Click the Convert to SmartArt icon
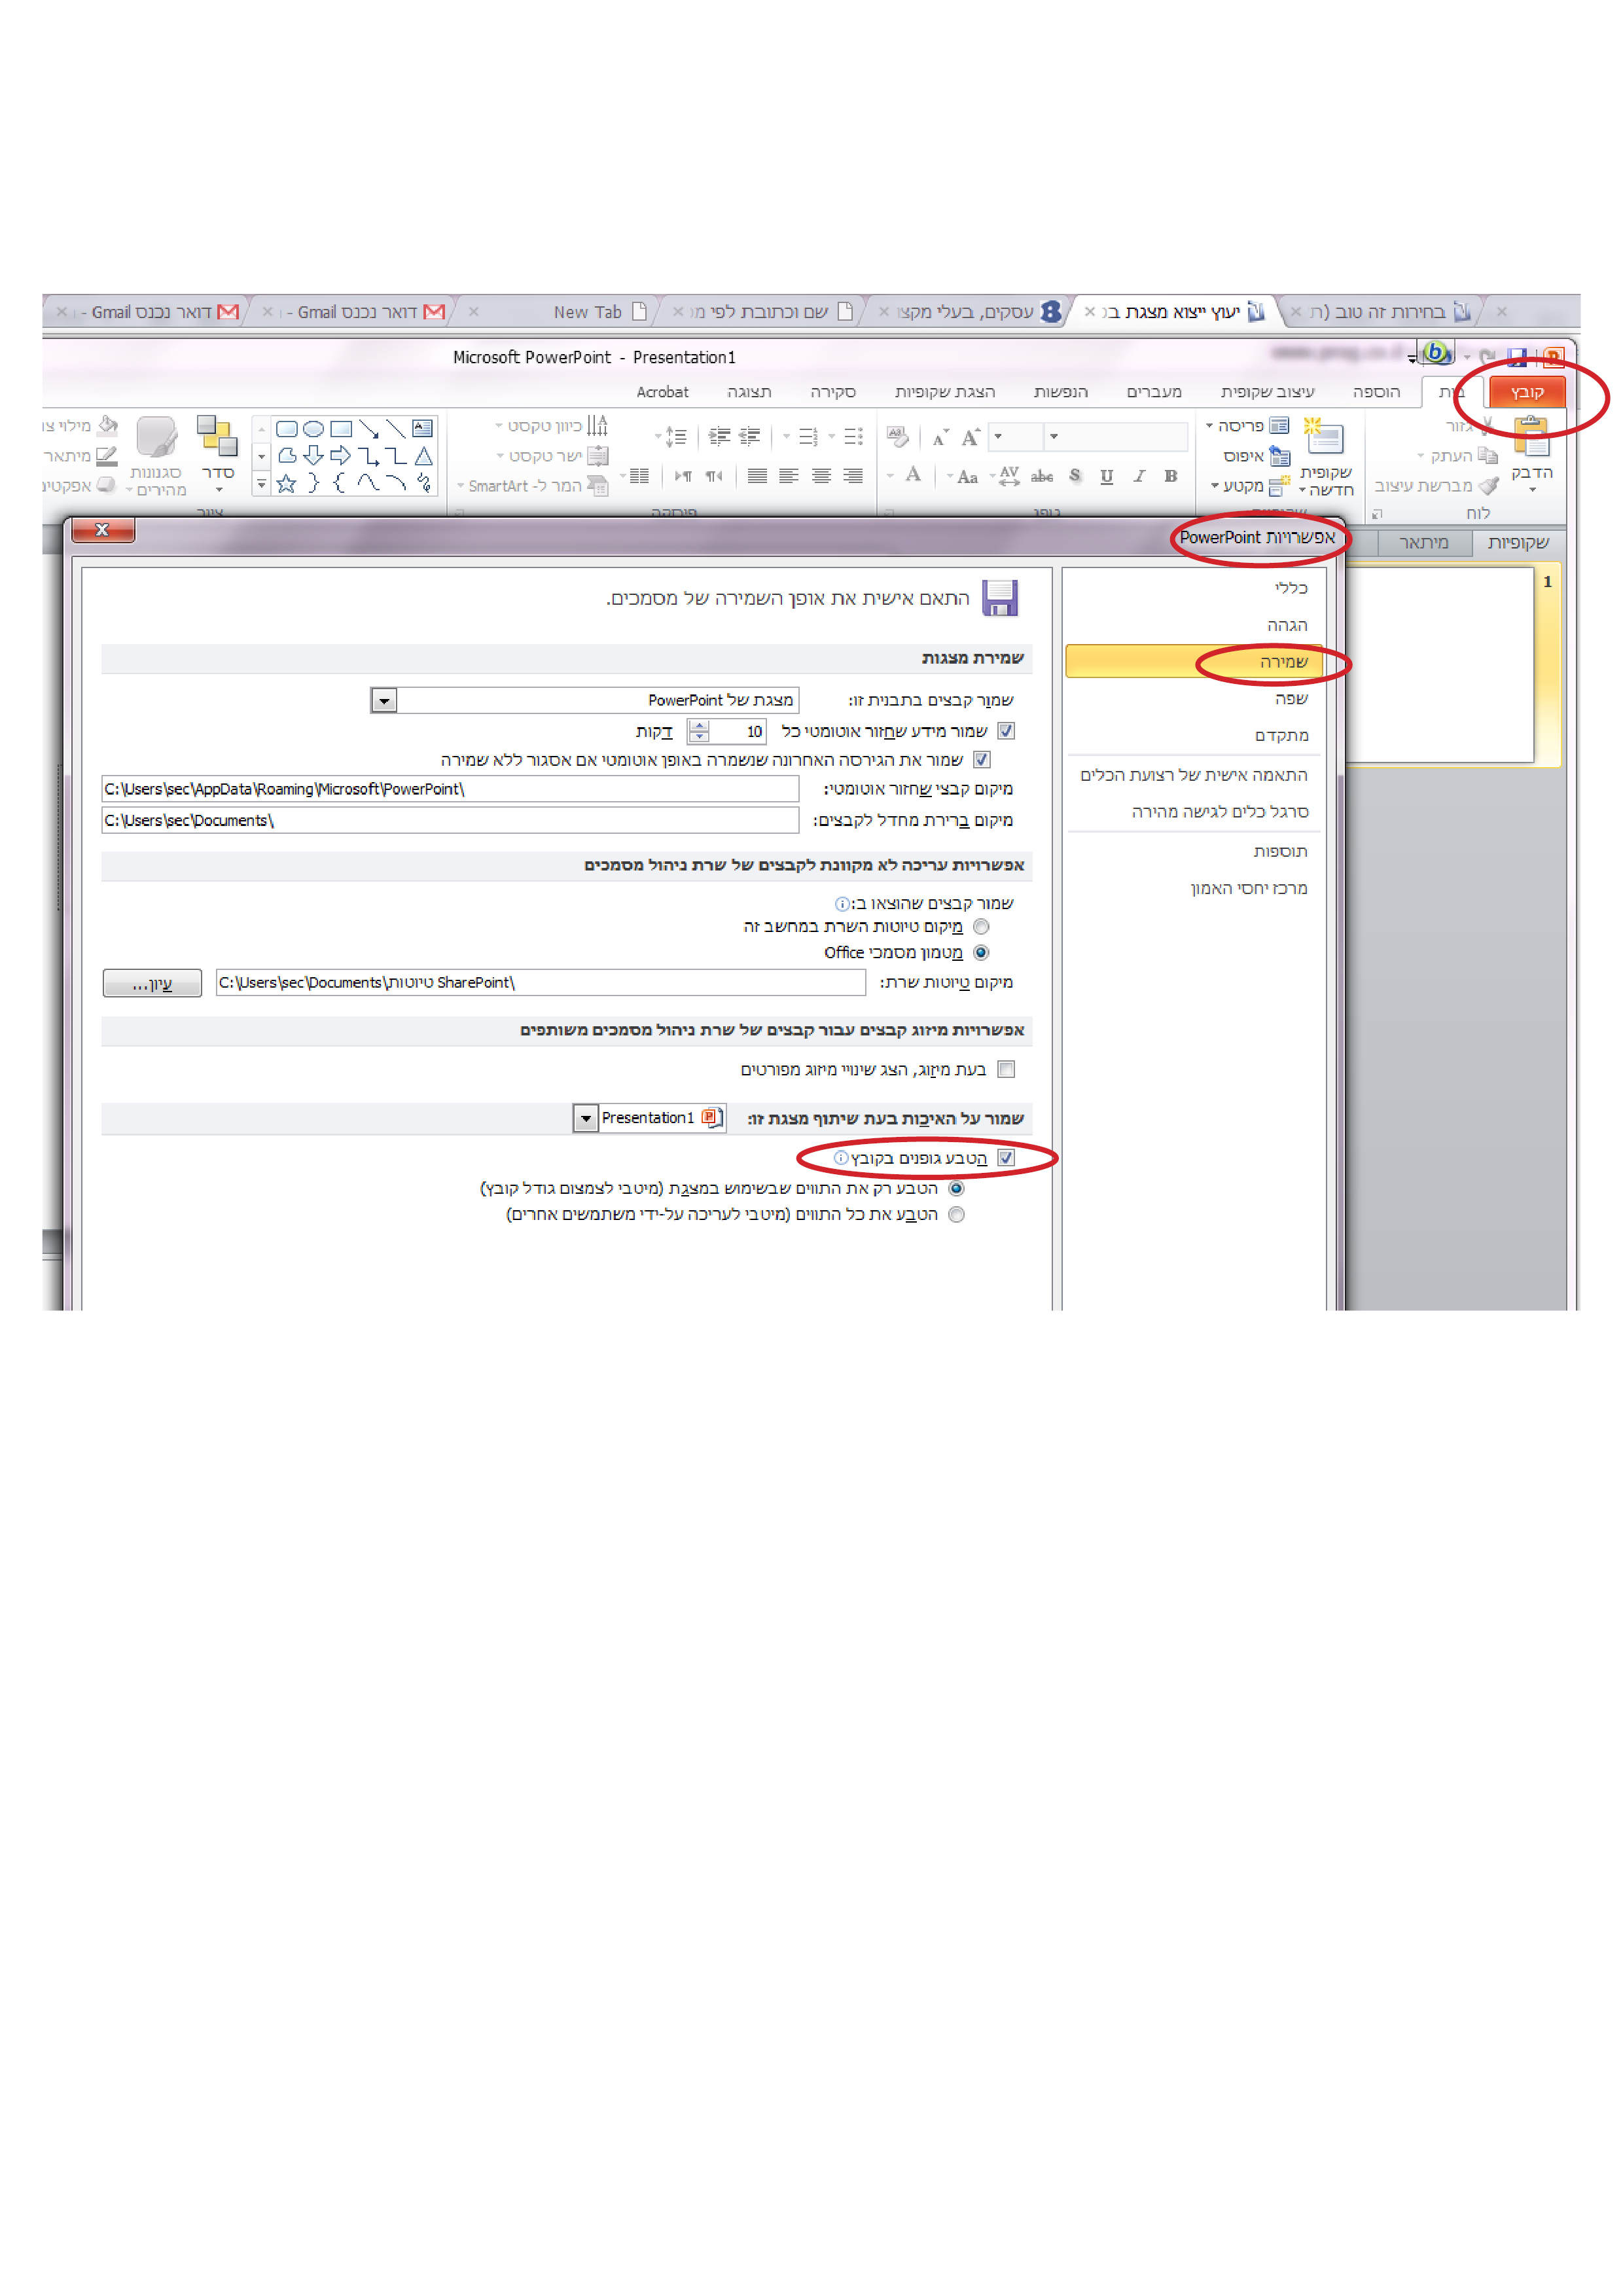Image resolution: width=1623 pixels, height=2296 pixels. point(598,486)
